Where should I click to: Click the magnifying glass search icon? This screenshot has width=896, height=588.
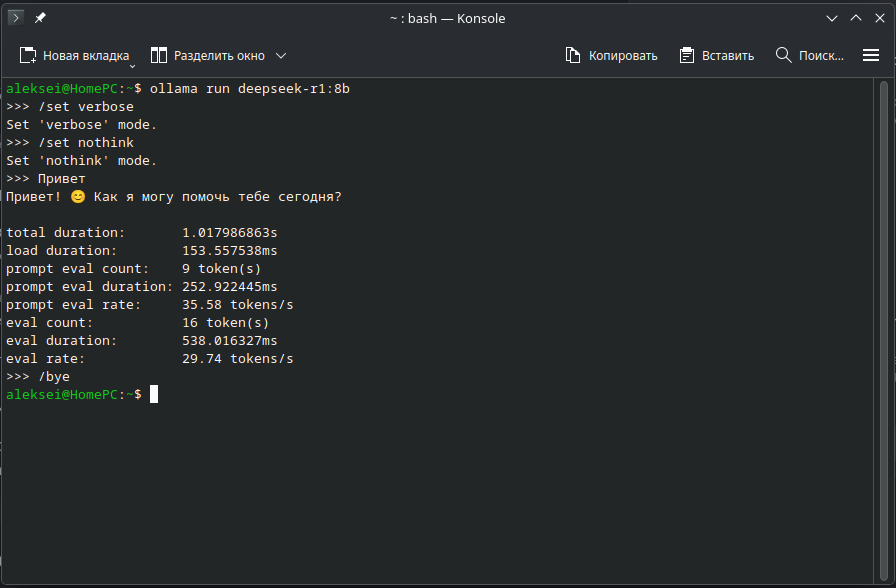783,55
